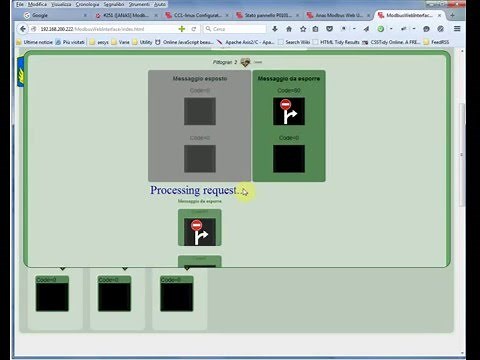Open the File menu
The height and width of the screenshot is (360, 480).
(20, 4)
